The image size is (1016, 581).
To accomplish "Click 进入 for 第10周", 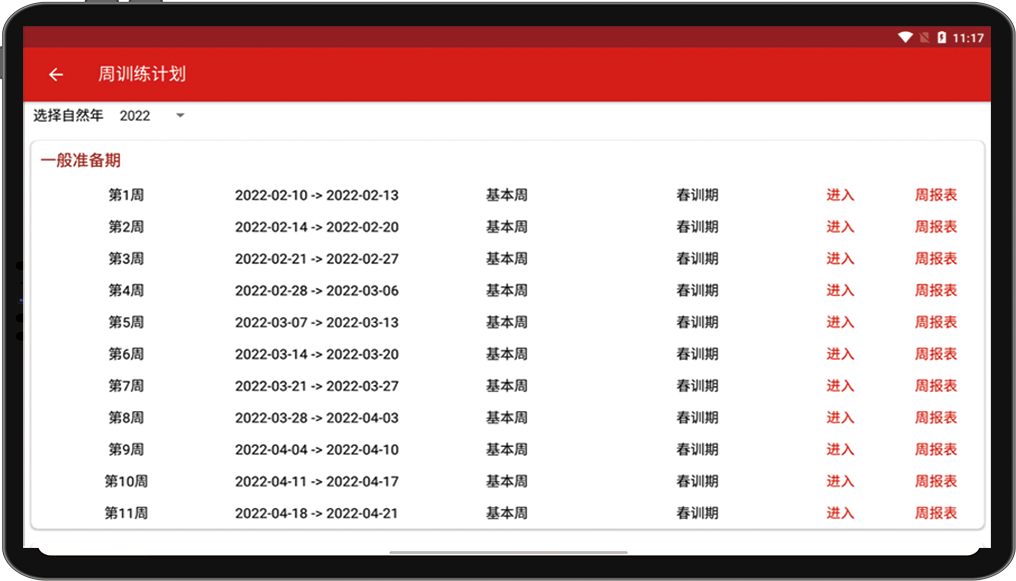I will point(840,481).
